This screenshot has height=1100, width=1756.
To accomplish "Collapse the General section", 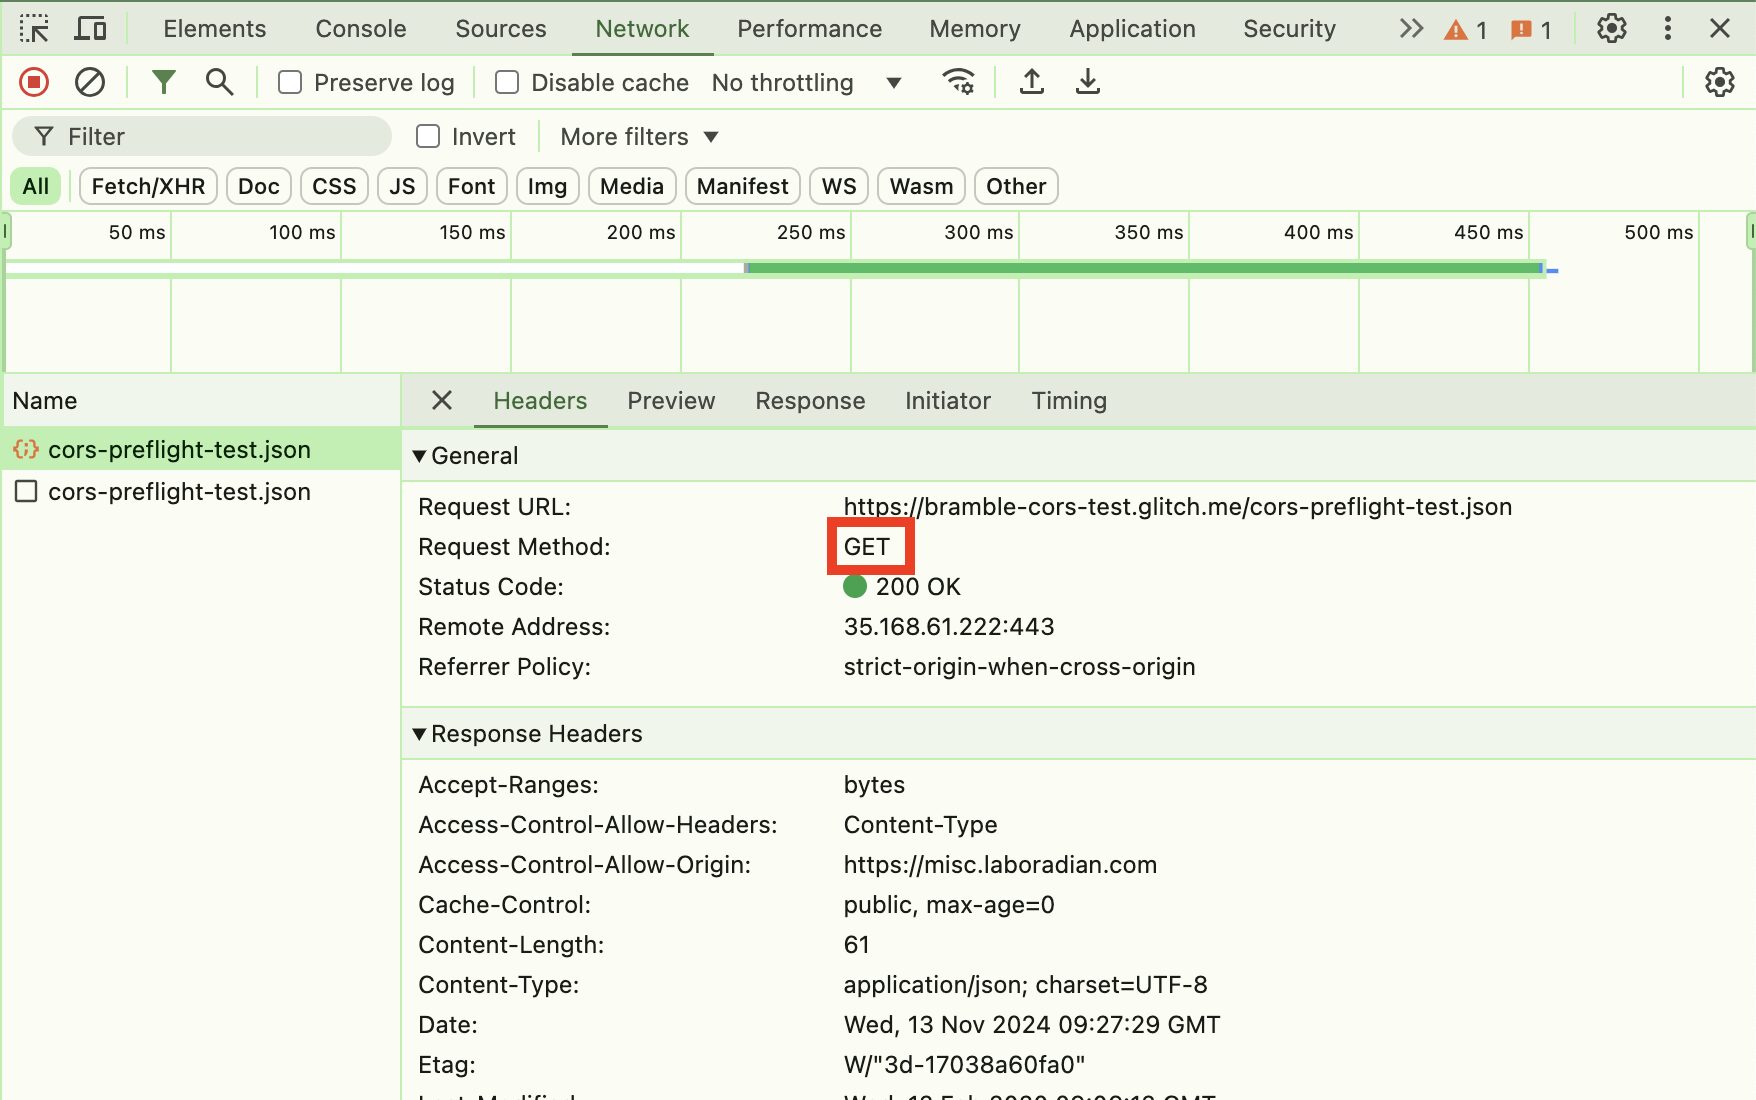I will pyautogui.click(x=467, y=456).
